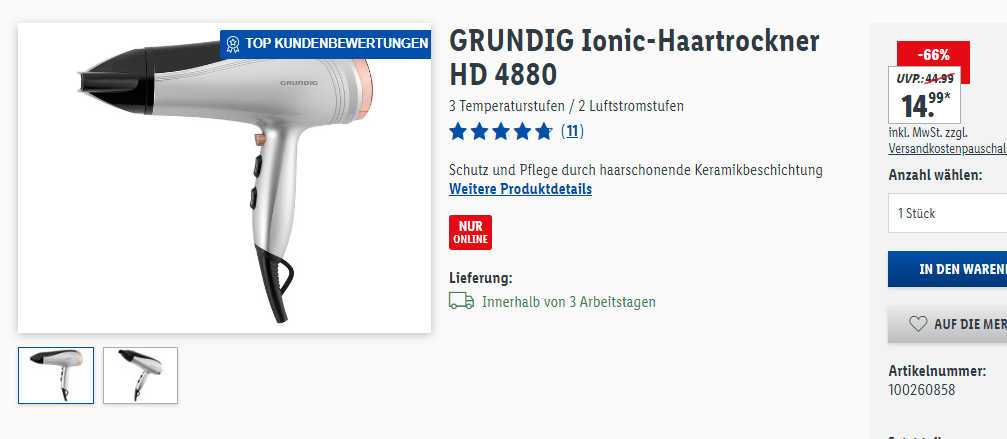Click the third blue rating star

tap(501, 132)
